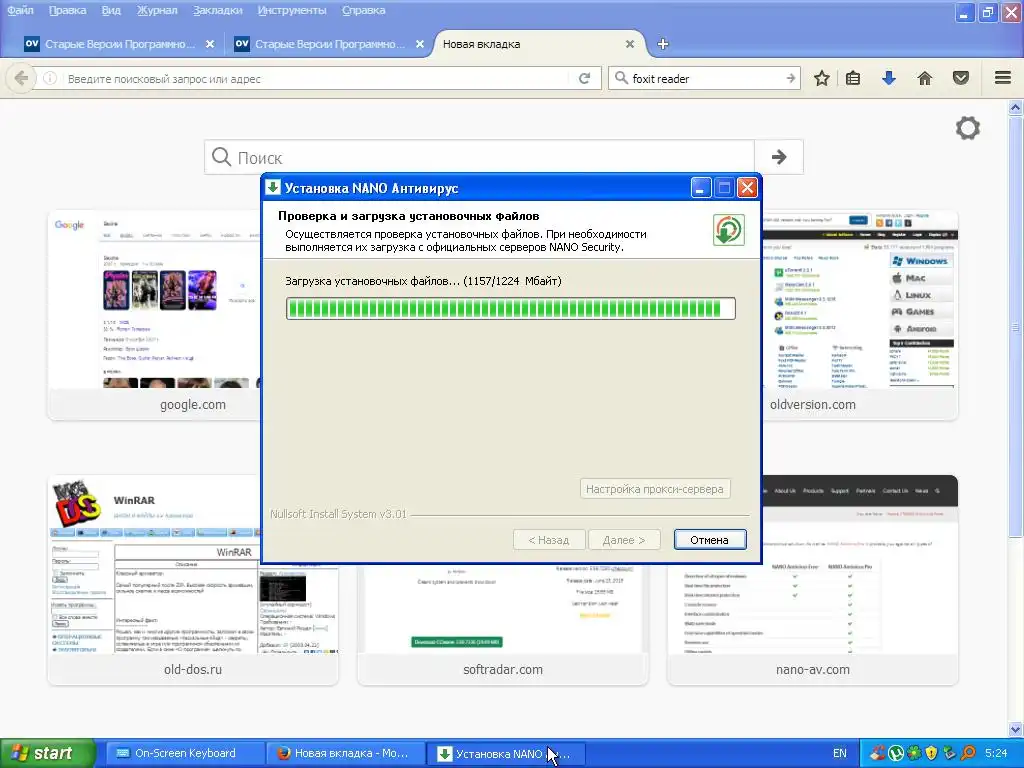
Task: Switch to Новая вкладка Mozilla taskbar item
Action: pyautogui.click(x=345, y=753)
